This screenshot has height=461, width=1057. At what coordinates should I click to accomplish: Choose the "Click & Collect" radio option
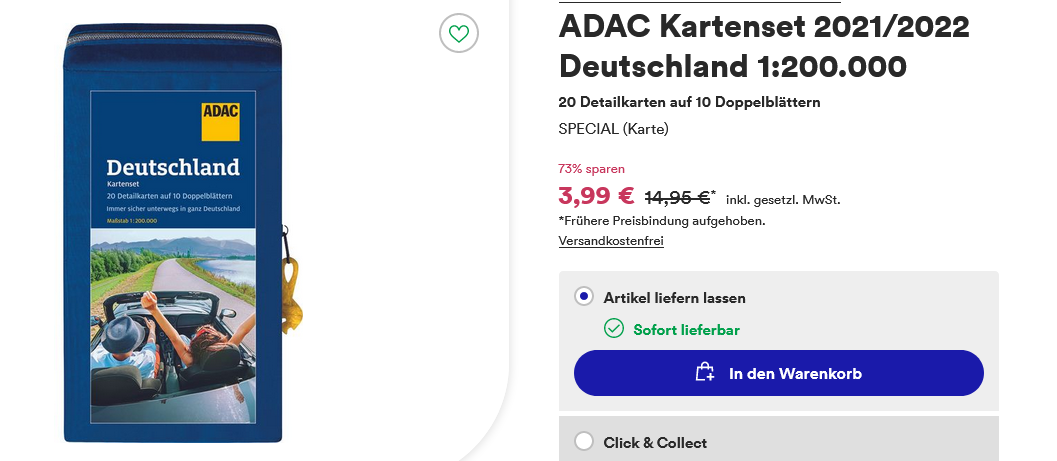584,442
